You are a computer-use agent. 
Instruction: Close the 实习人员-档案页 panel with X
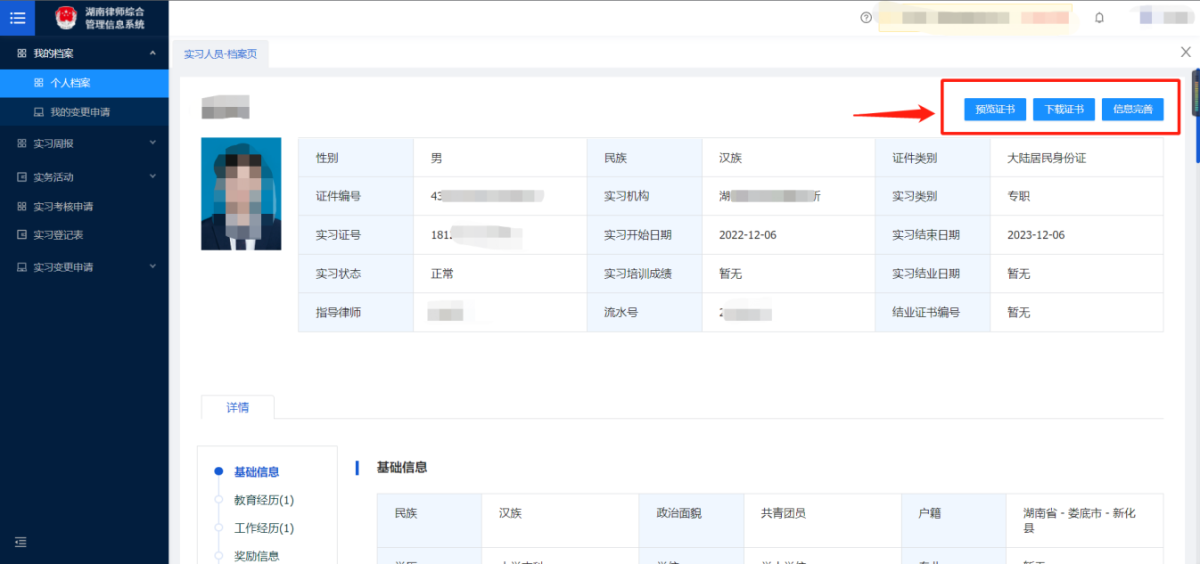click(x=1186, y=51)
